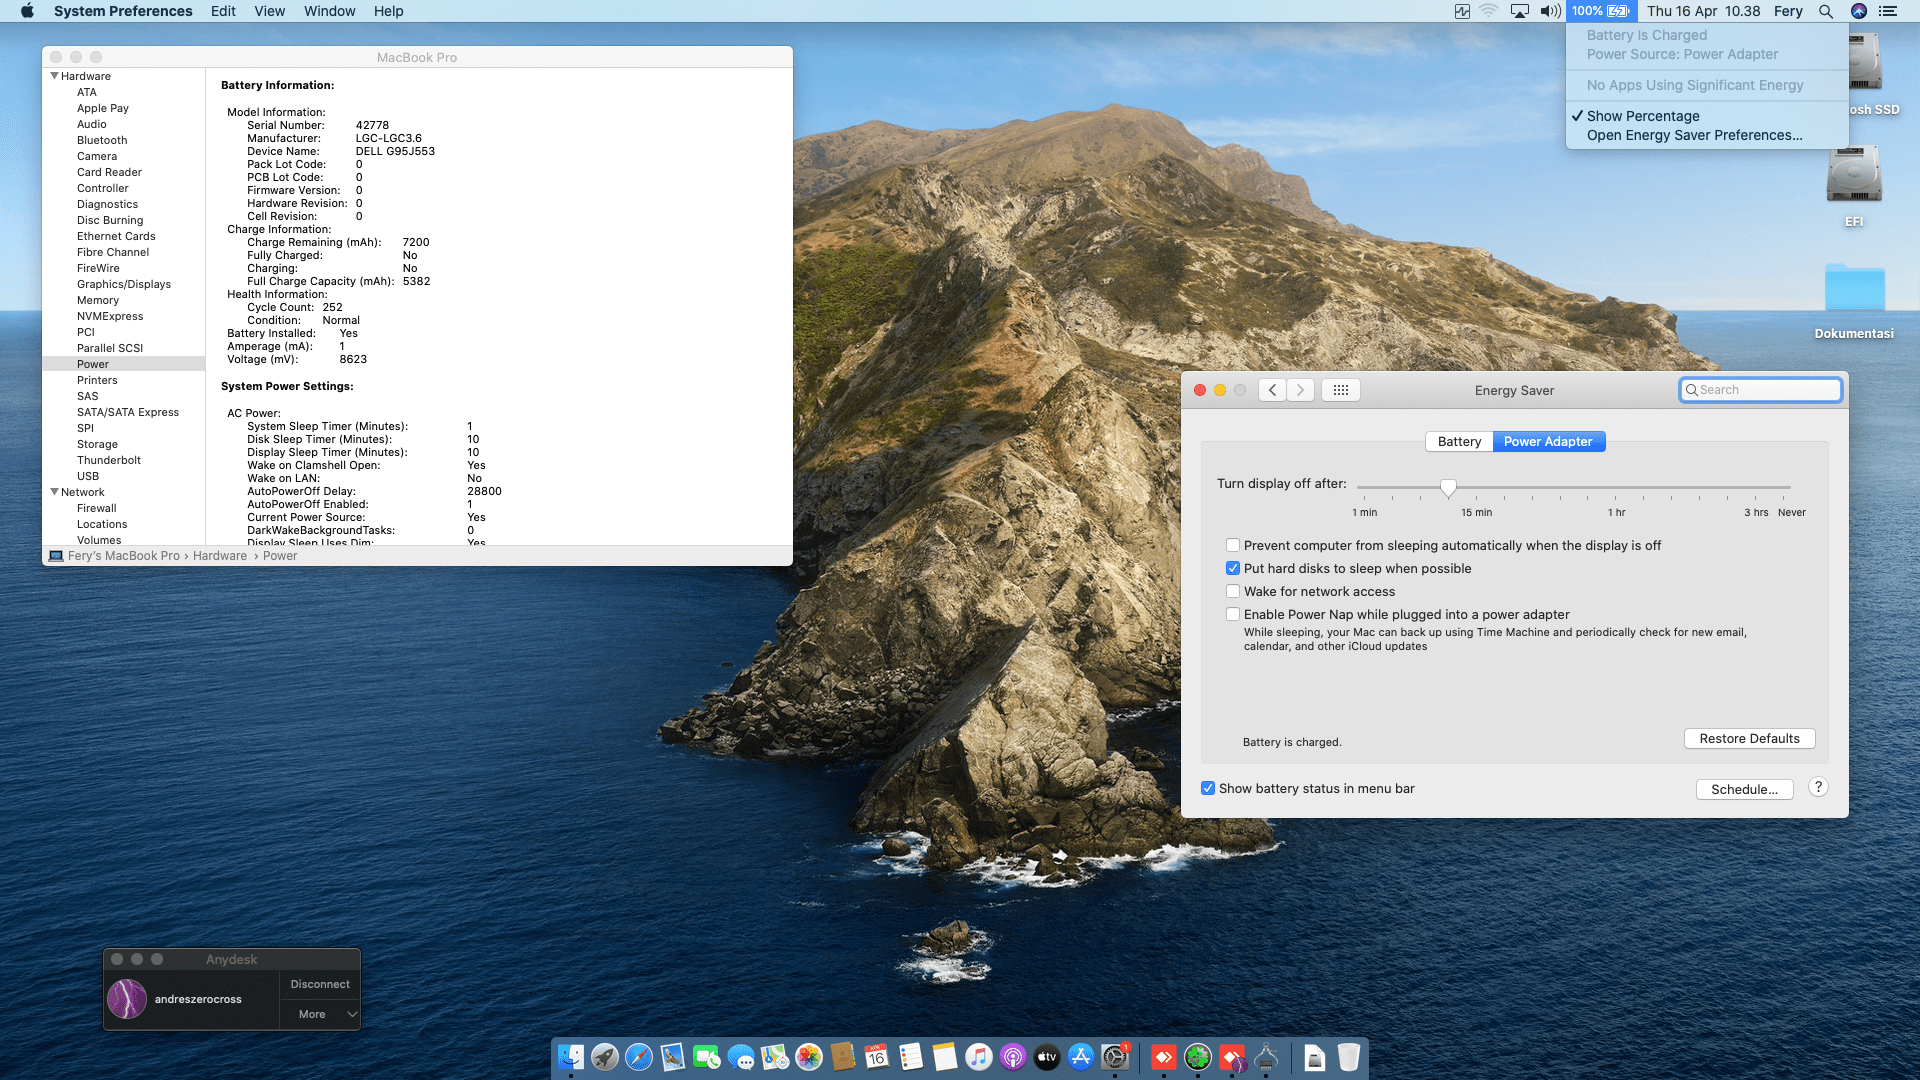Click the volume icon in menu bar
Image resolution: width=1920 pixels, height=1080 pixels.
(1550, 11)
